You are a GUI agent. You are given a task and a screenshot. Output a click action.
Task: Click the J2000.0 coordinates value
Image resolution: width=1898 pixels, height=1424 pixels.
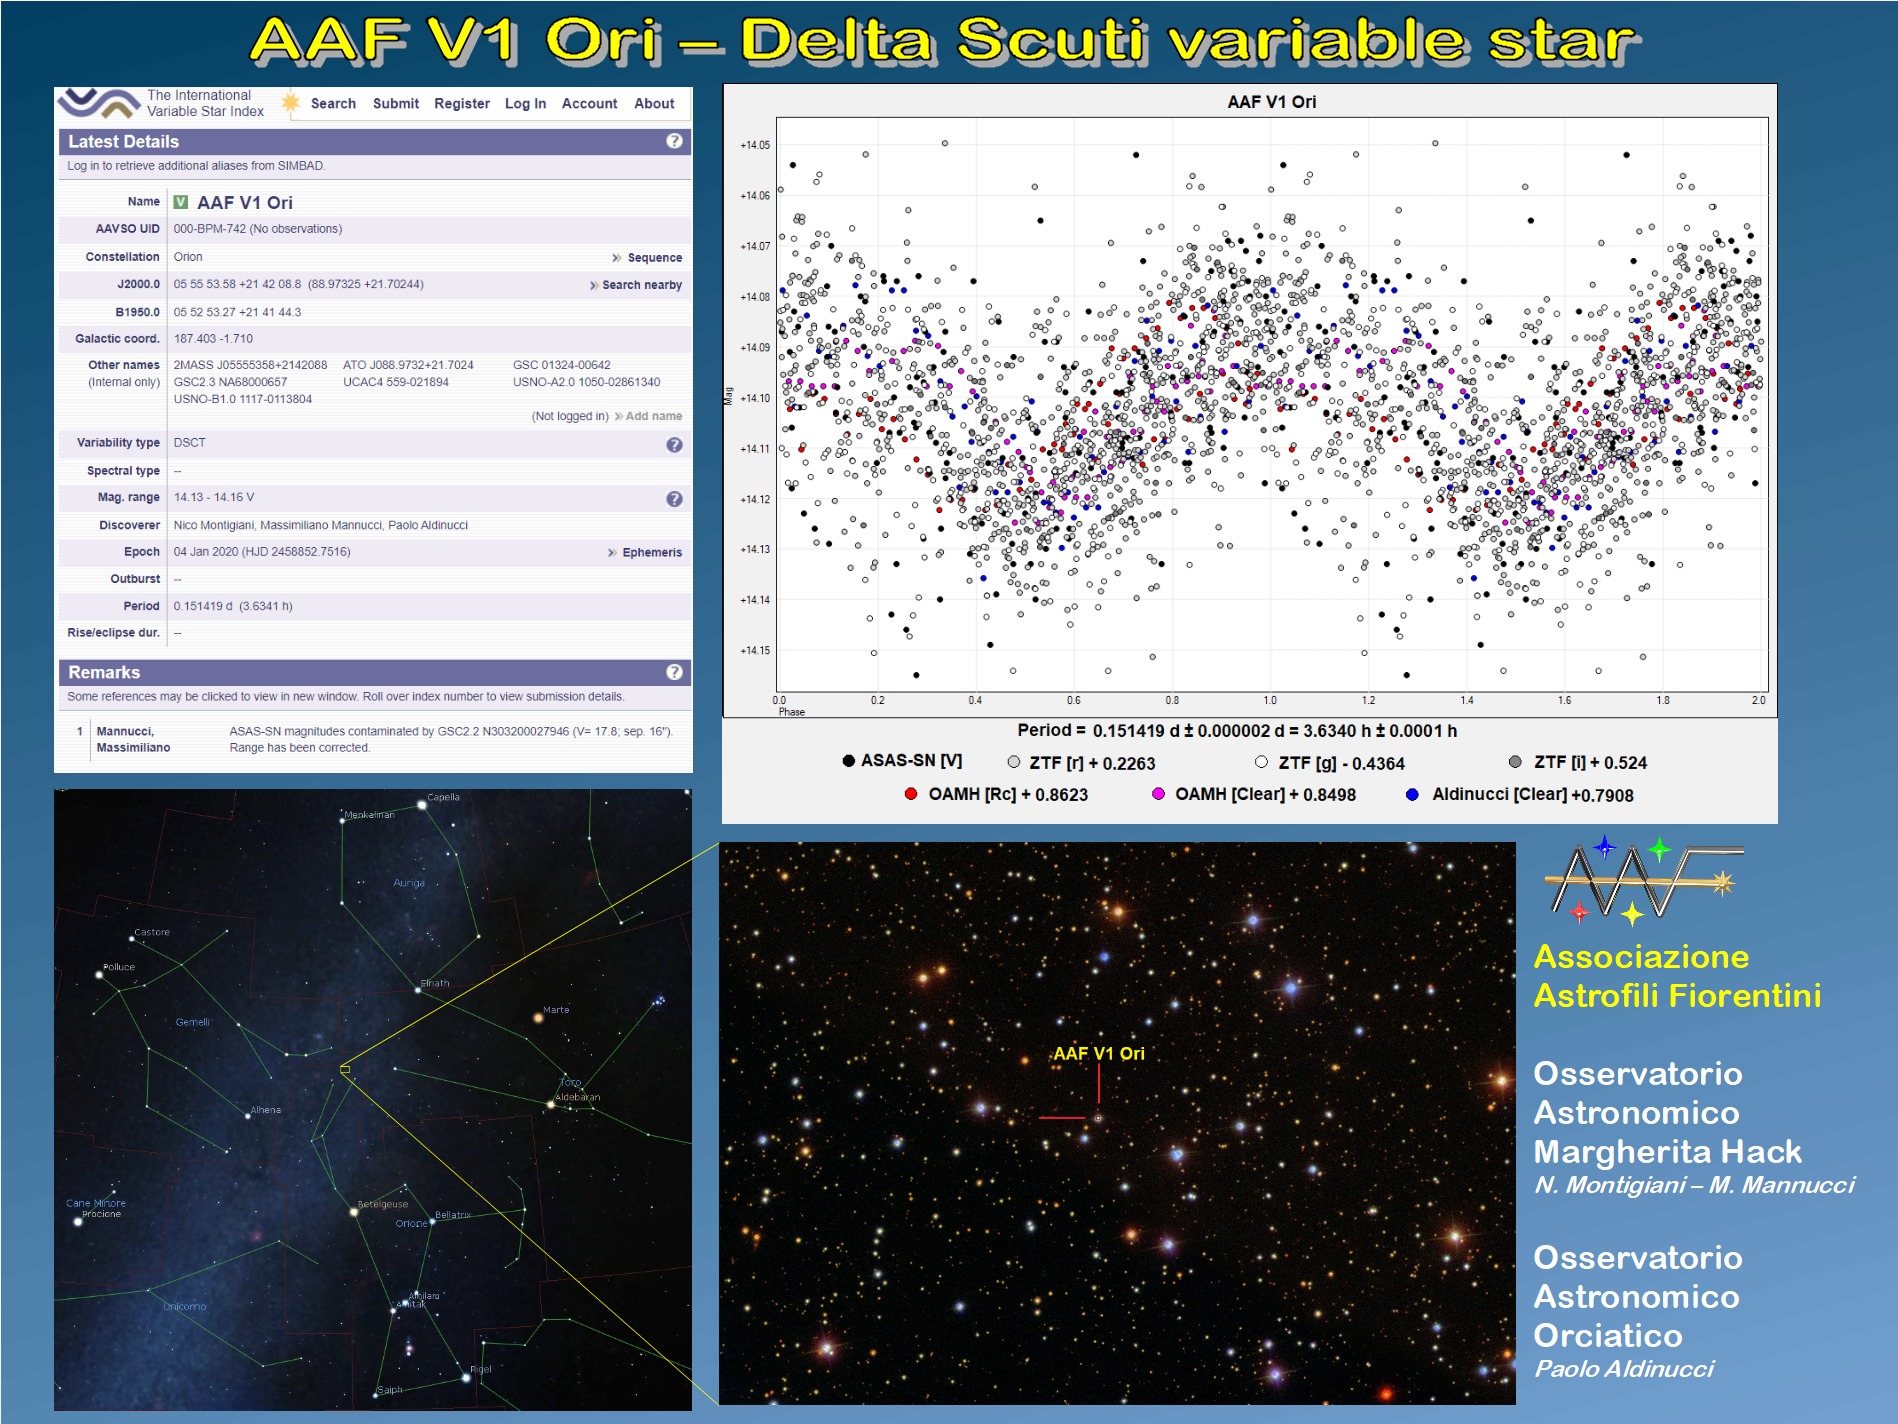299,285
